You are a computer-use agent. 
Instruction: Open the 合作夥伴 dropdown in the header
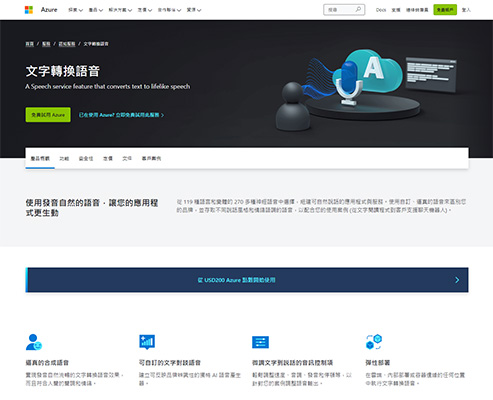169,10
